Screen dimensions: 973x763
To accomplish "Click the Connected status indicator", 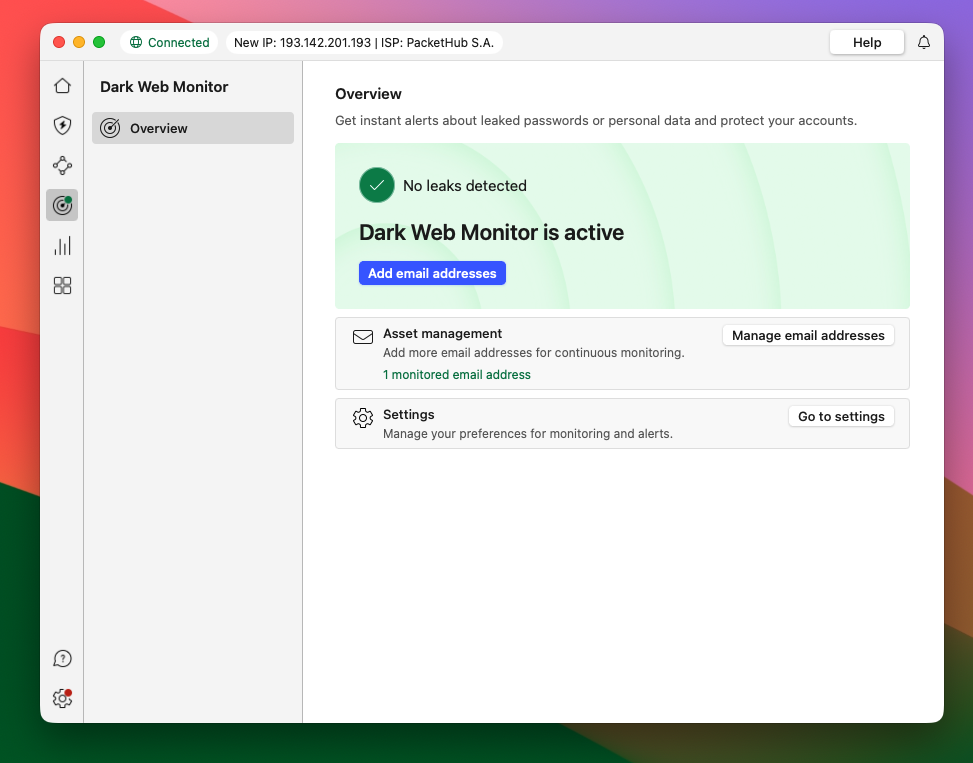I will coord(169,42).
